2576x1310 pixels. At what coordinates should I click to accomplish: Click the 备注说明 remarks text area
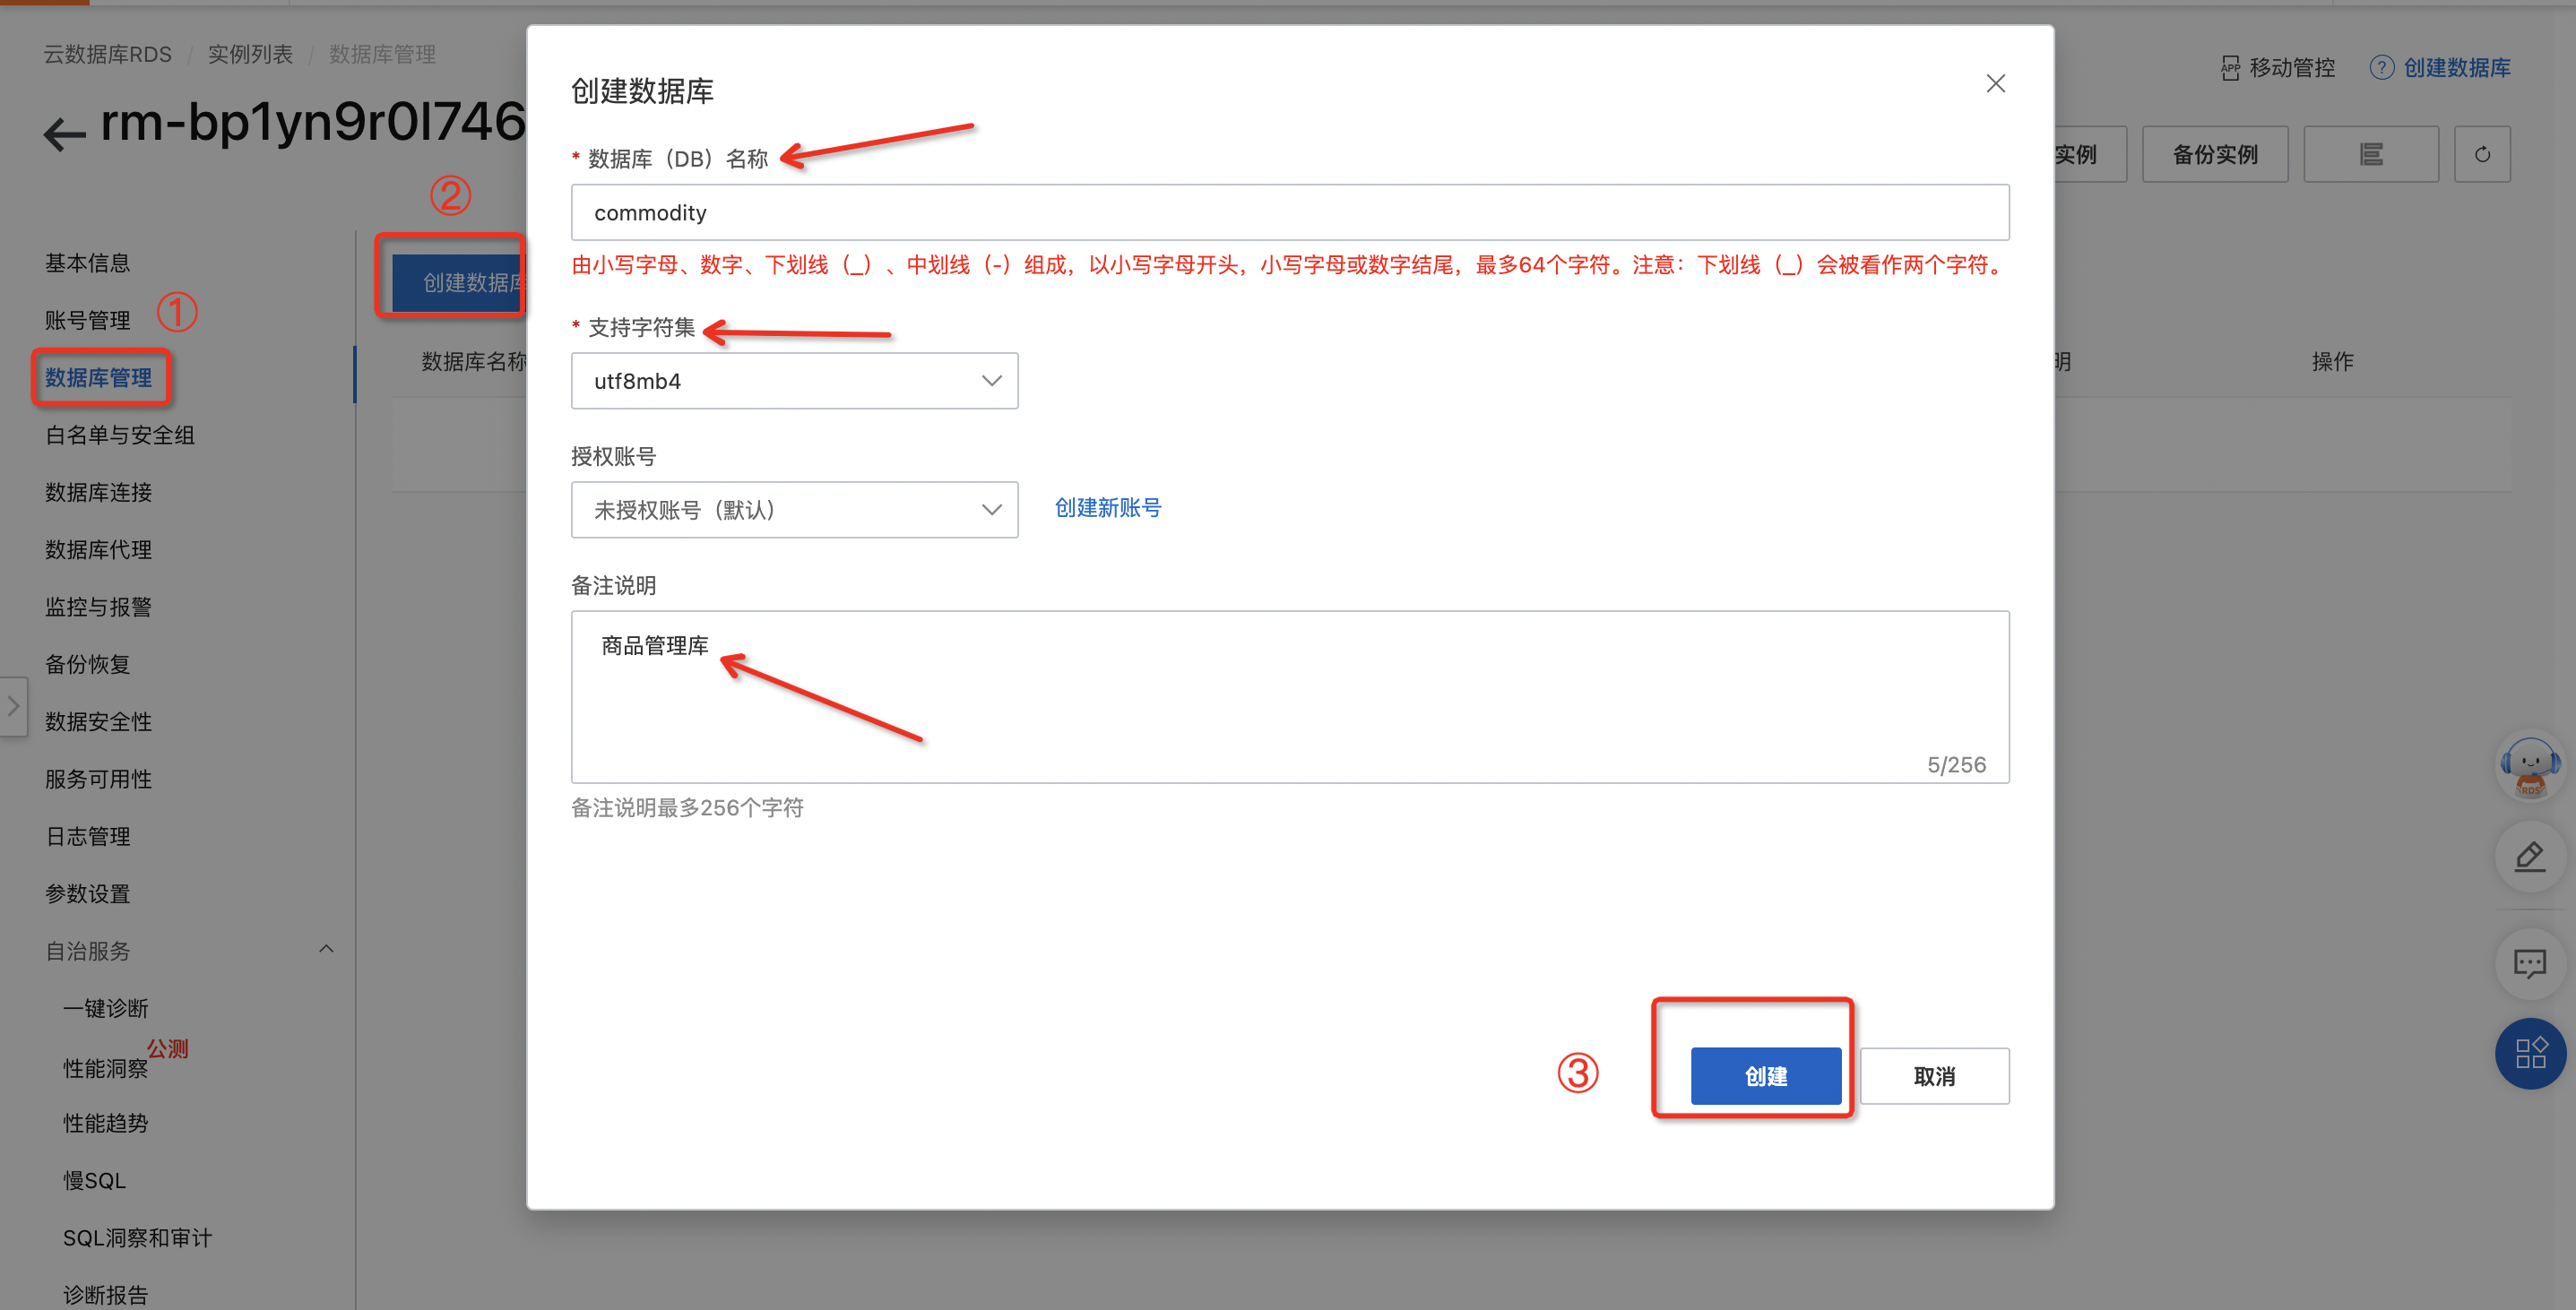(1289, 697)
